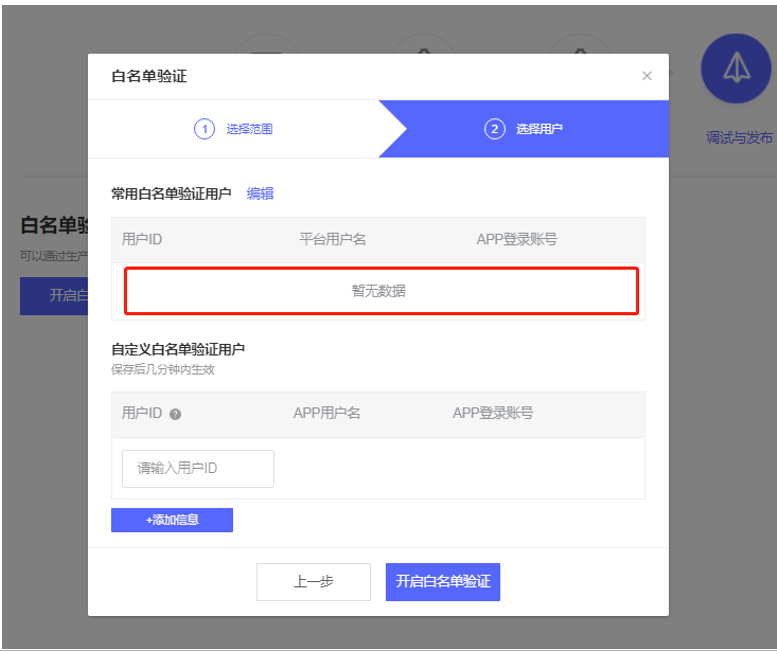The image size is (777, 652).
Task: Click the 用户ID header in common users table
Action: pos(142,240)
